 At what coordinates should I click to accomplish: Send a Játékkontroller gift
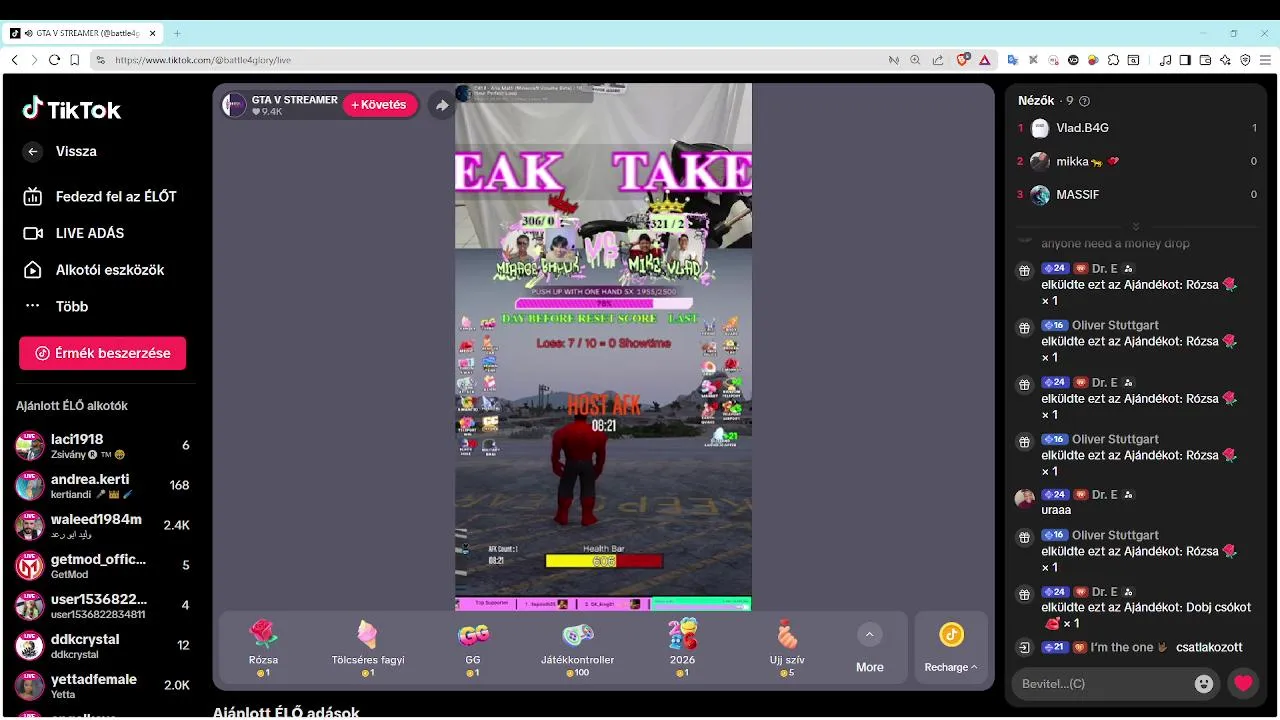pyautogui.click(x=578, y=648)
